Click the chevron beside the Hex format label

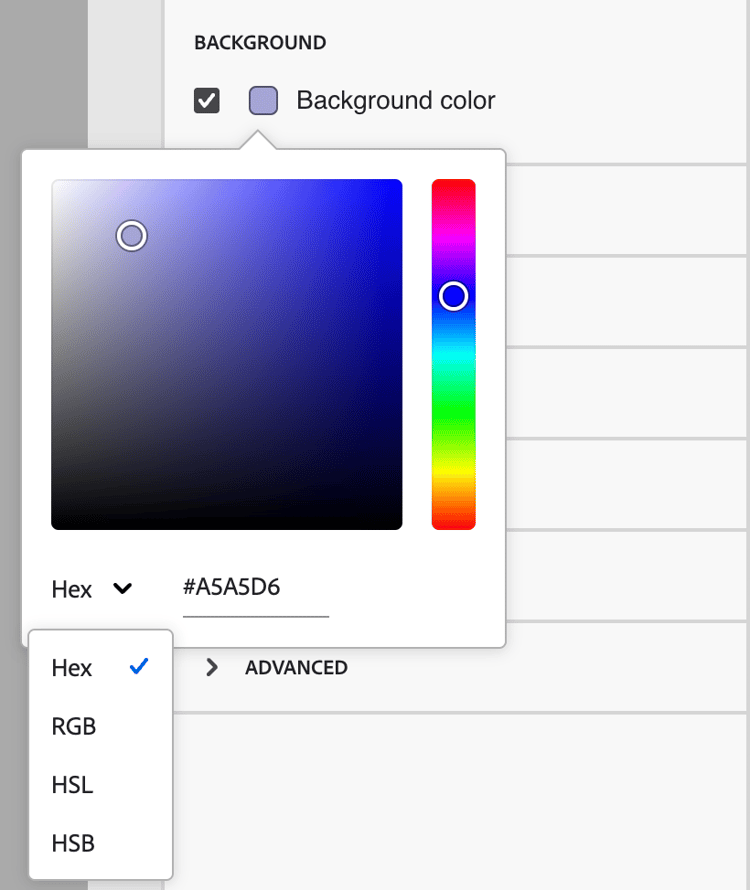123,588
